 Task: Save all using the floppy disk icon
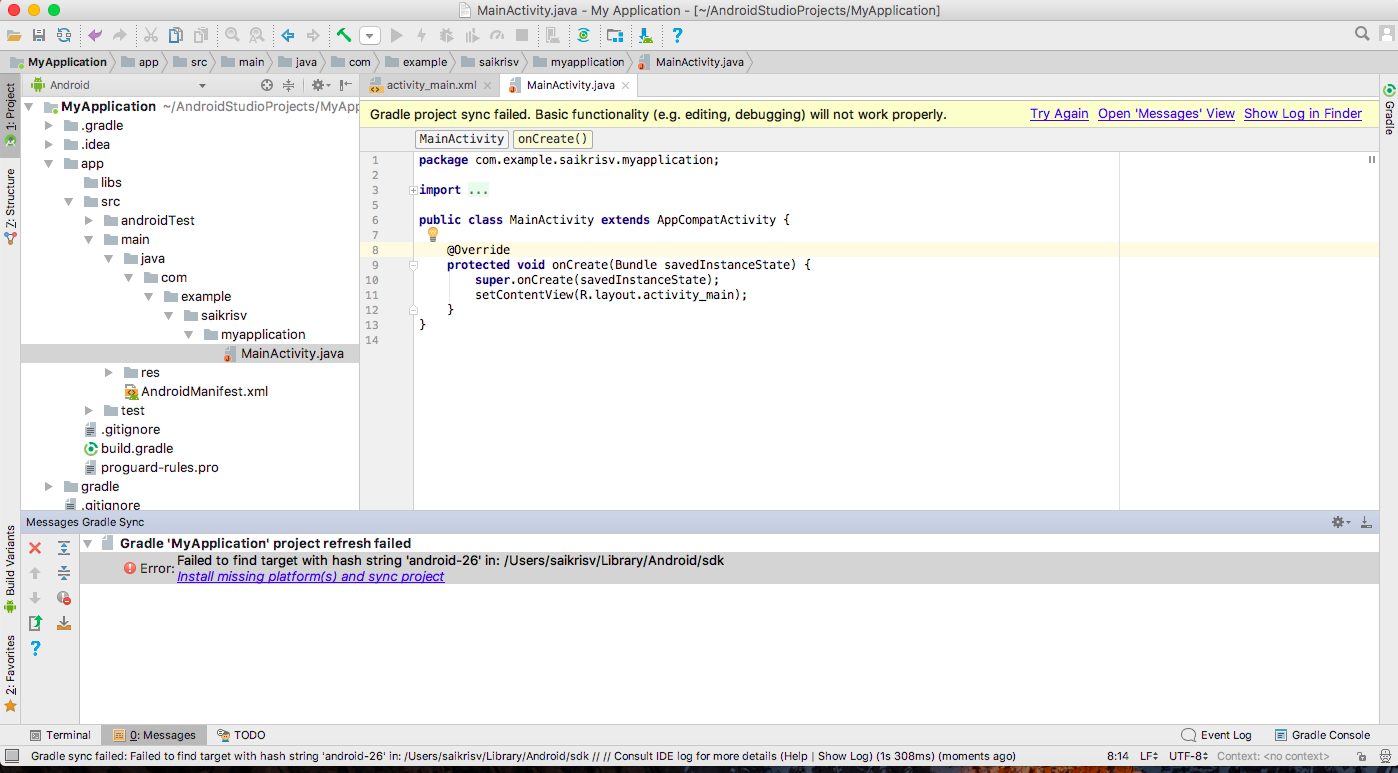click(x=39, y=35)
